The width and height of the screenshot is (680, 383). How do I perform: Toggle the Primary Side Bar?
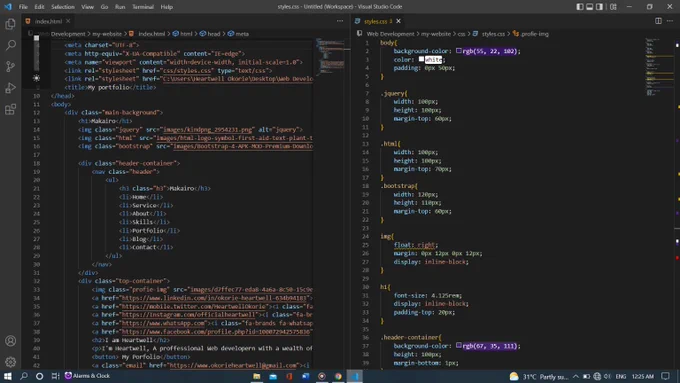(x=580, y=7)
